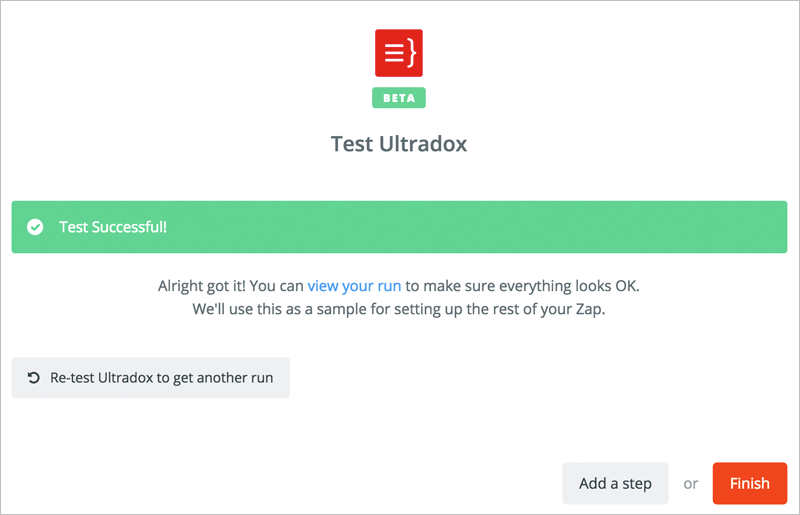Click the three lines in the Ultradox logo
This screenshot has height=515, width=800.
click(394, 53)
